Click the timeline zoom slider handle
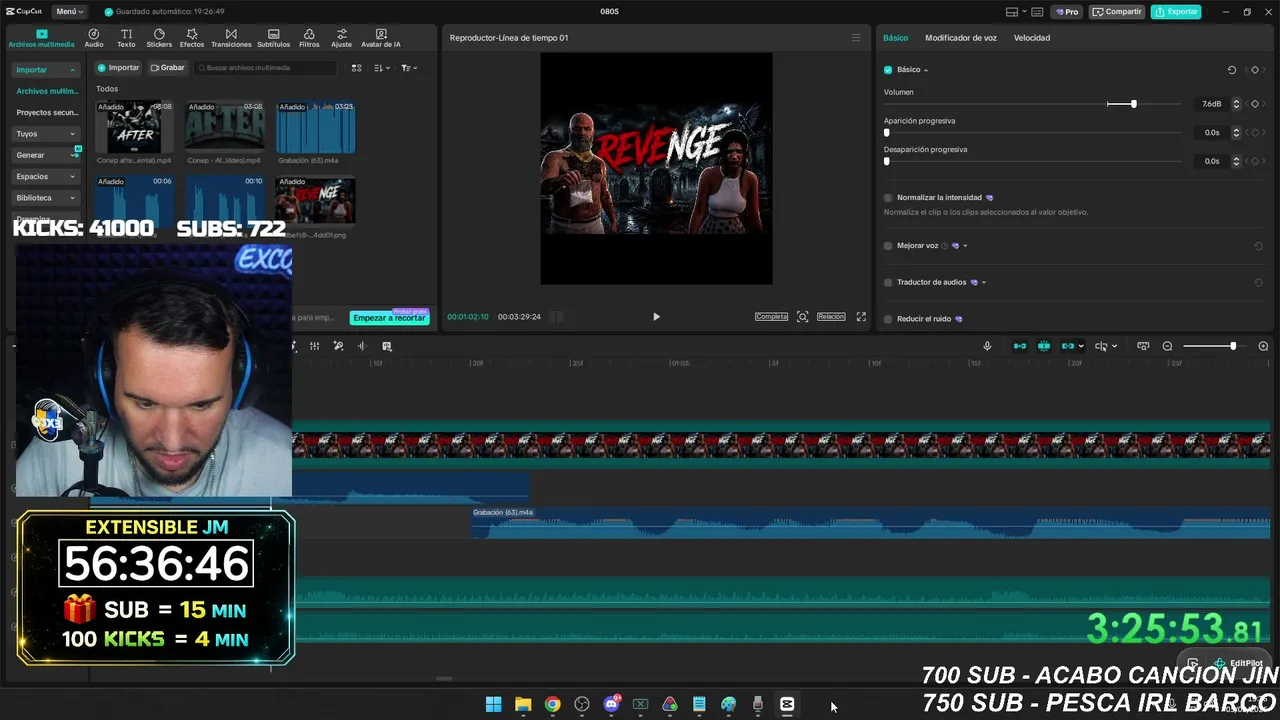This screenshot has width=1280, height=720. point(1233,346)
